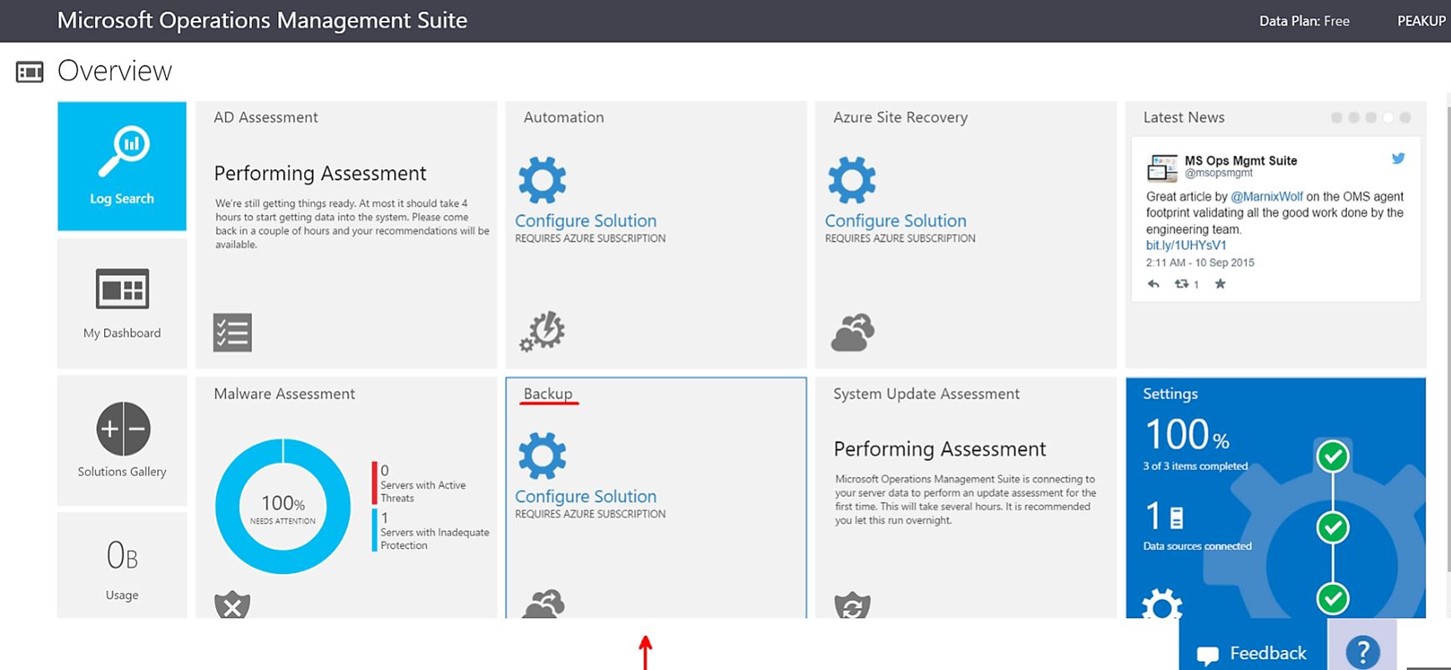Open the AD Assessment tile heading

(266, 117)
